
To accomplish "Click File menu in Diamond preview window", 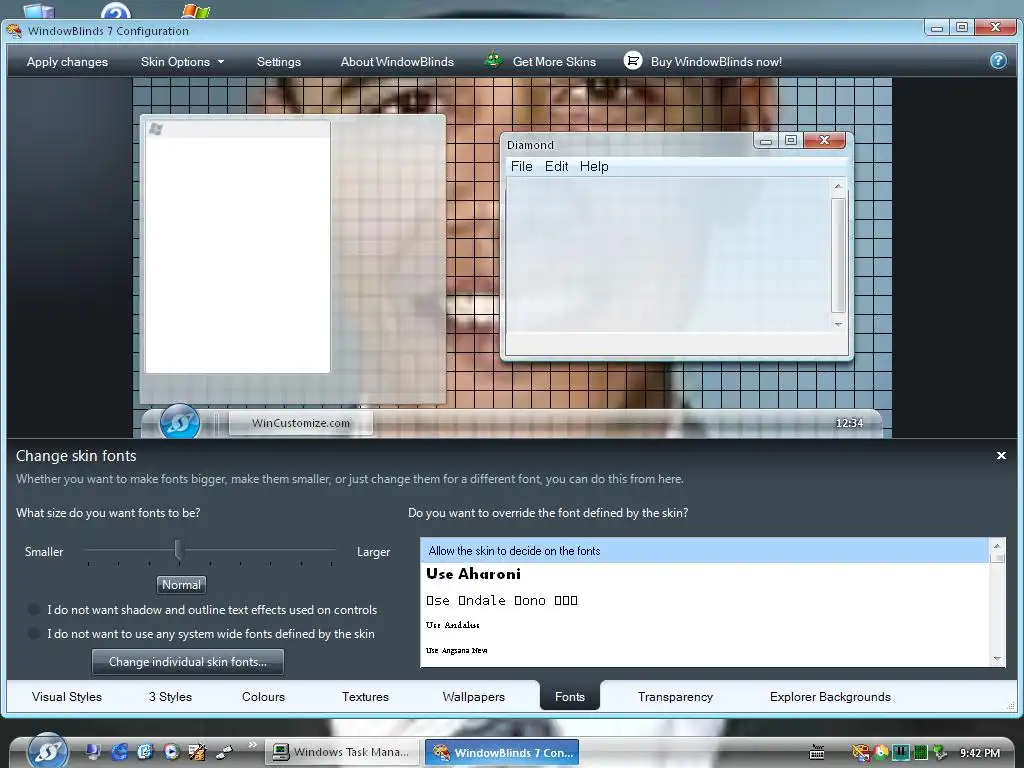I will pyautogui.click(x=521, y=167).
